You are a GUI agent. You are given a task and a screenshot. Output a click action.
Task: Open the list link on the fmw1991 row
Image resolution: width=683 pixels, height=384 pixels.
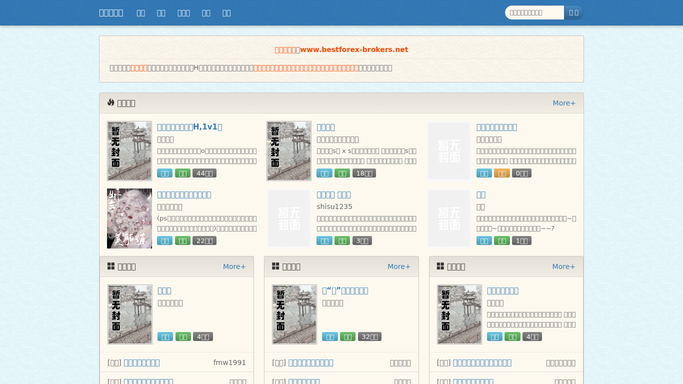142,363
